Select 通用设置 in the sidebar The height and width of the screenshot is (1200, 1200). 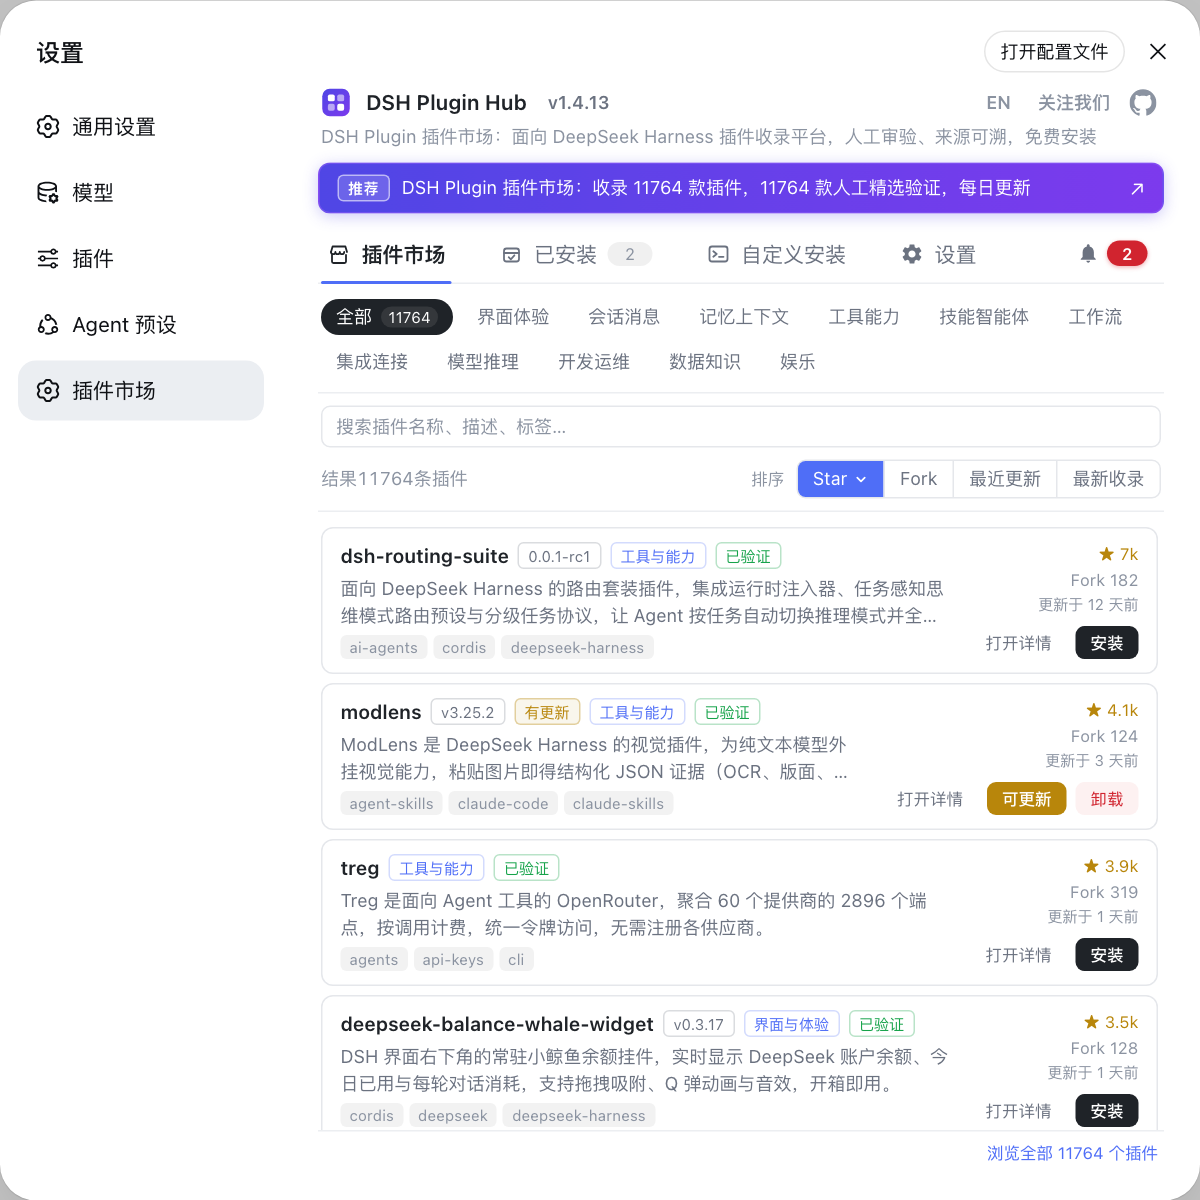[x=141, y=127]
